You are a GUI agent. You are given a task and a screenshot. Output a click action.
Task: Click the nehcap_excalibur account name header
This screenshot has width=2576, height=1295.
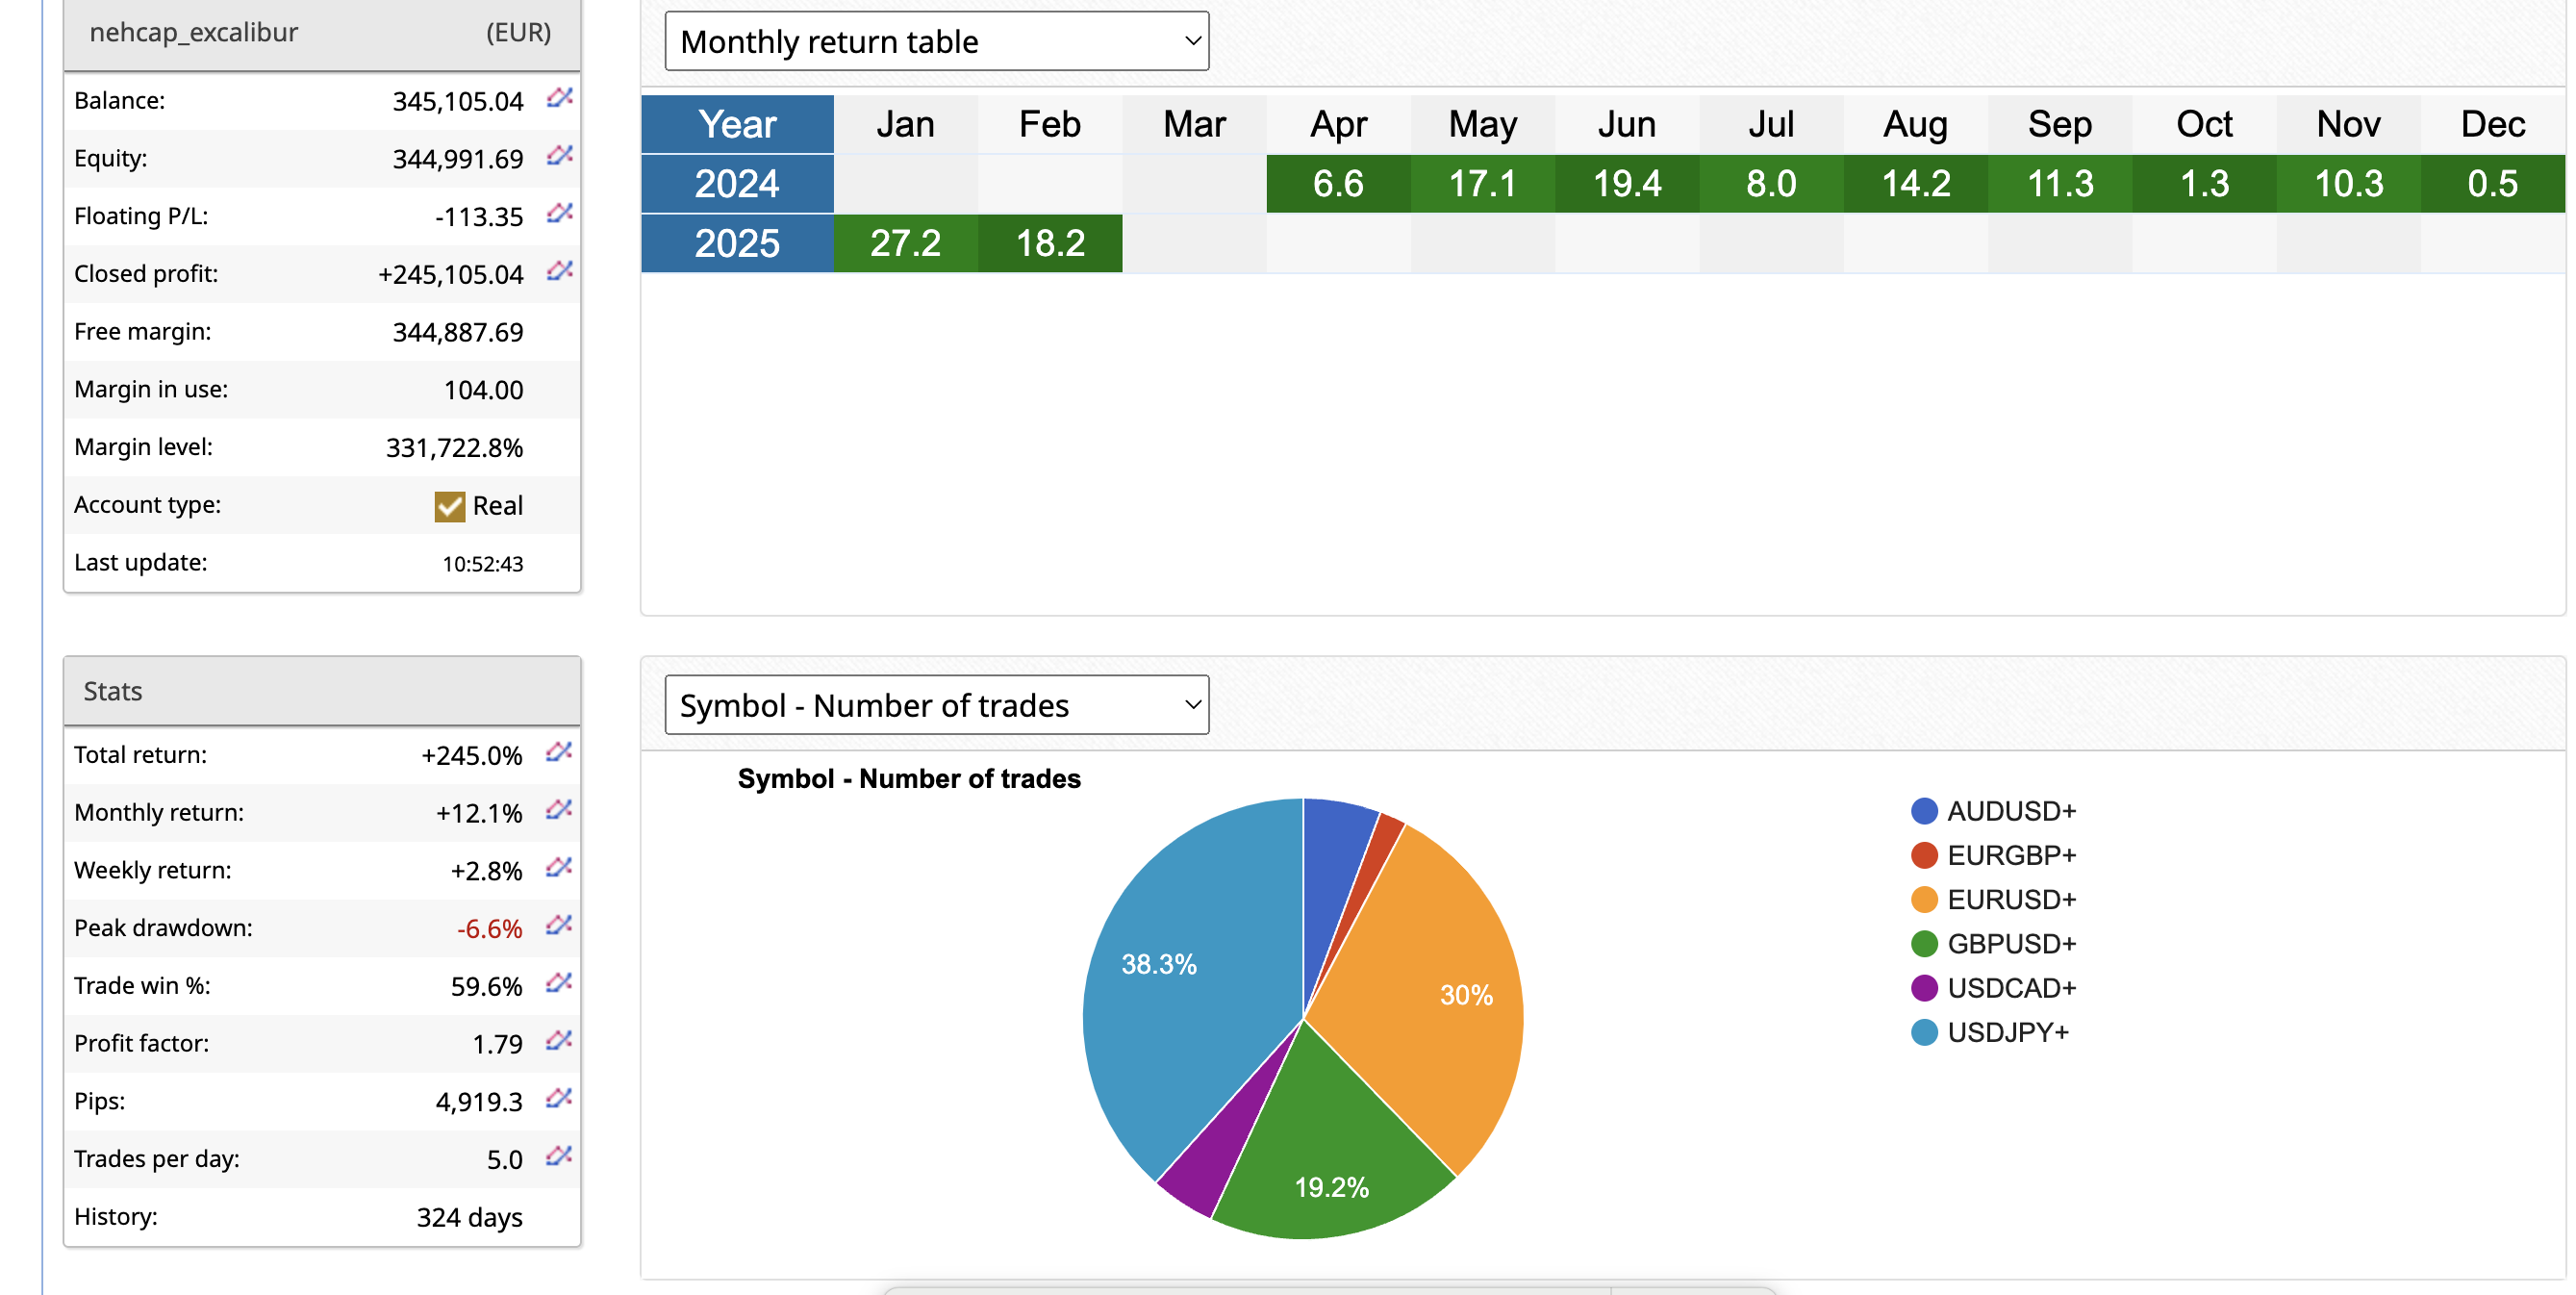[x=194, y=33]
